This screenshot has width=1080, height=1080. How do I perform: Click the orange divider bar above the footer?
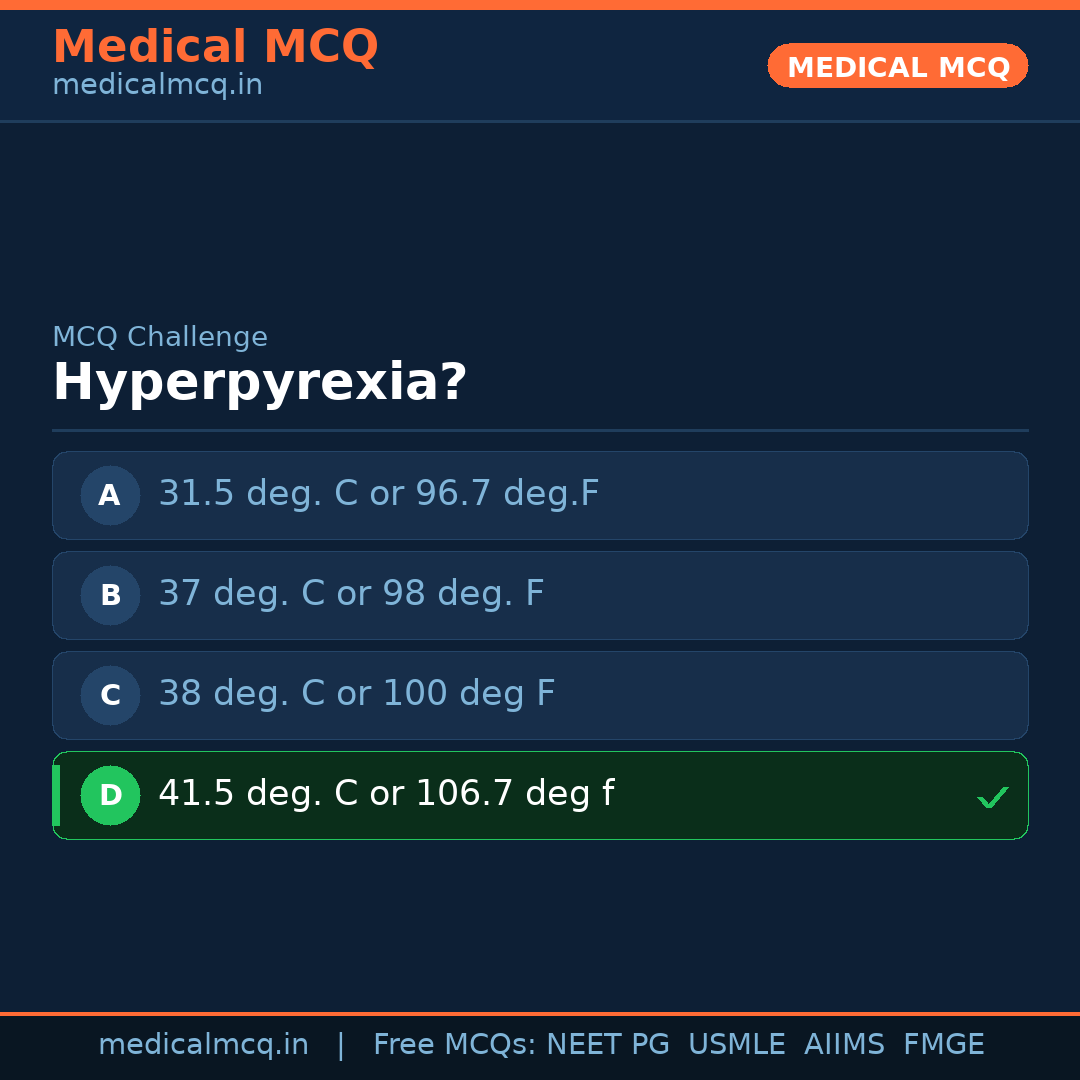tap(540, 1011)
